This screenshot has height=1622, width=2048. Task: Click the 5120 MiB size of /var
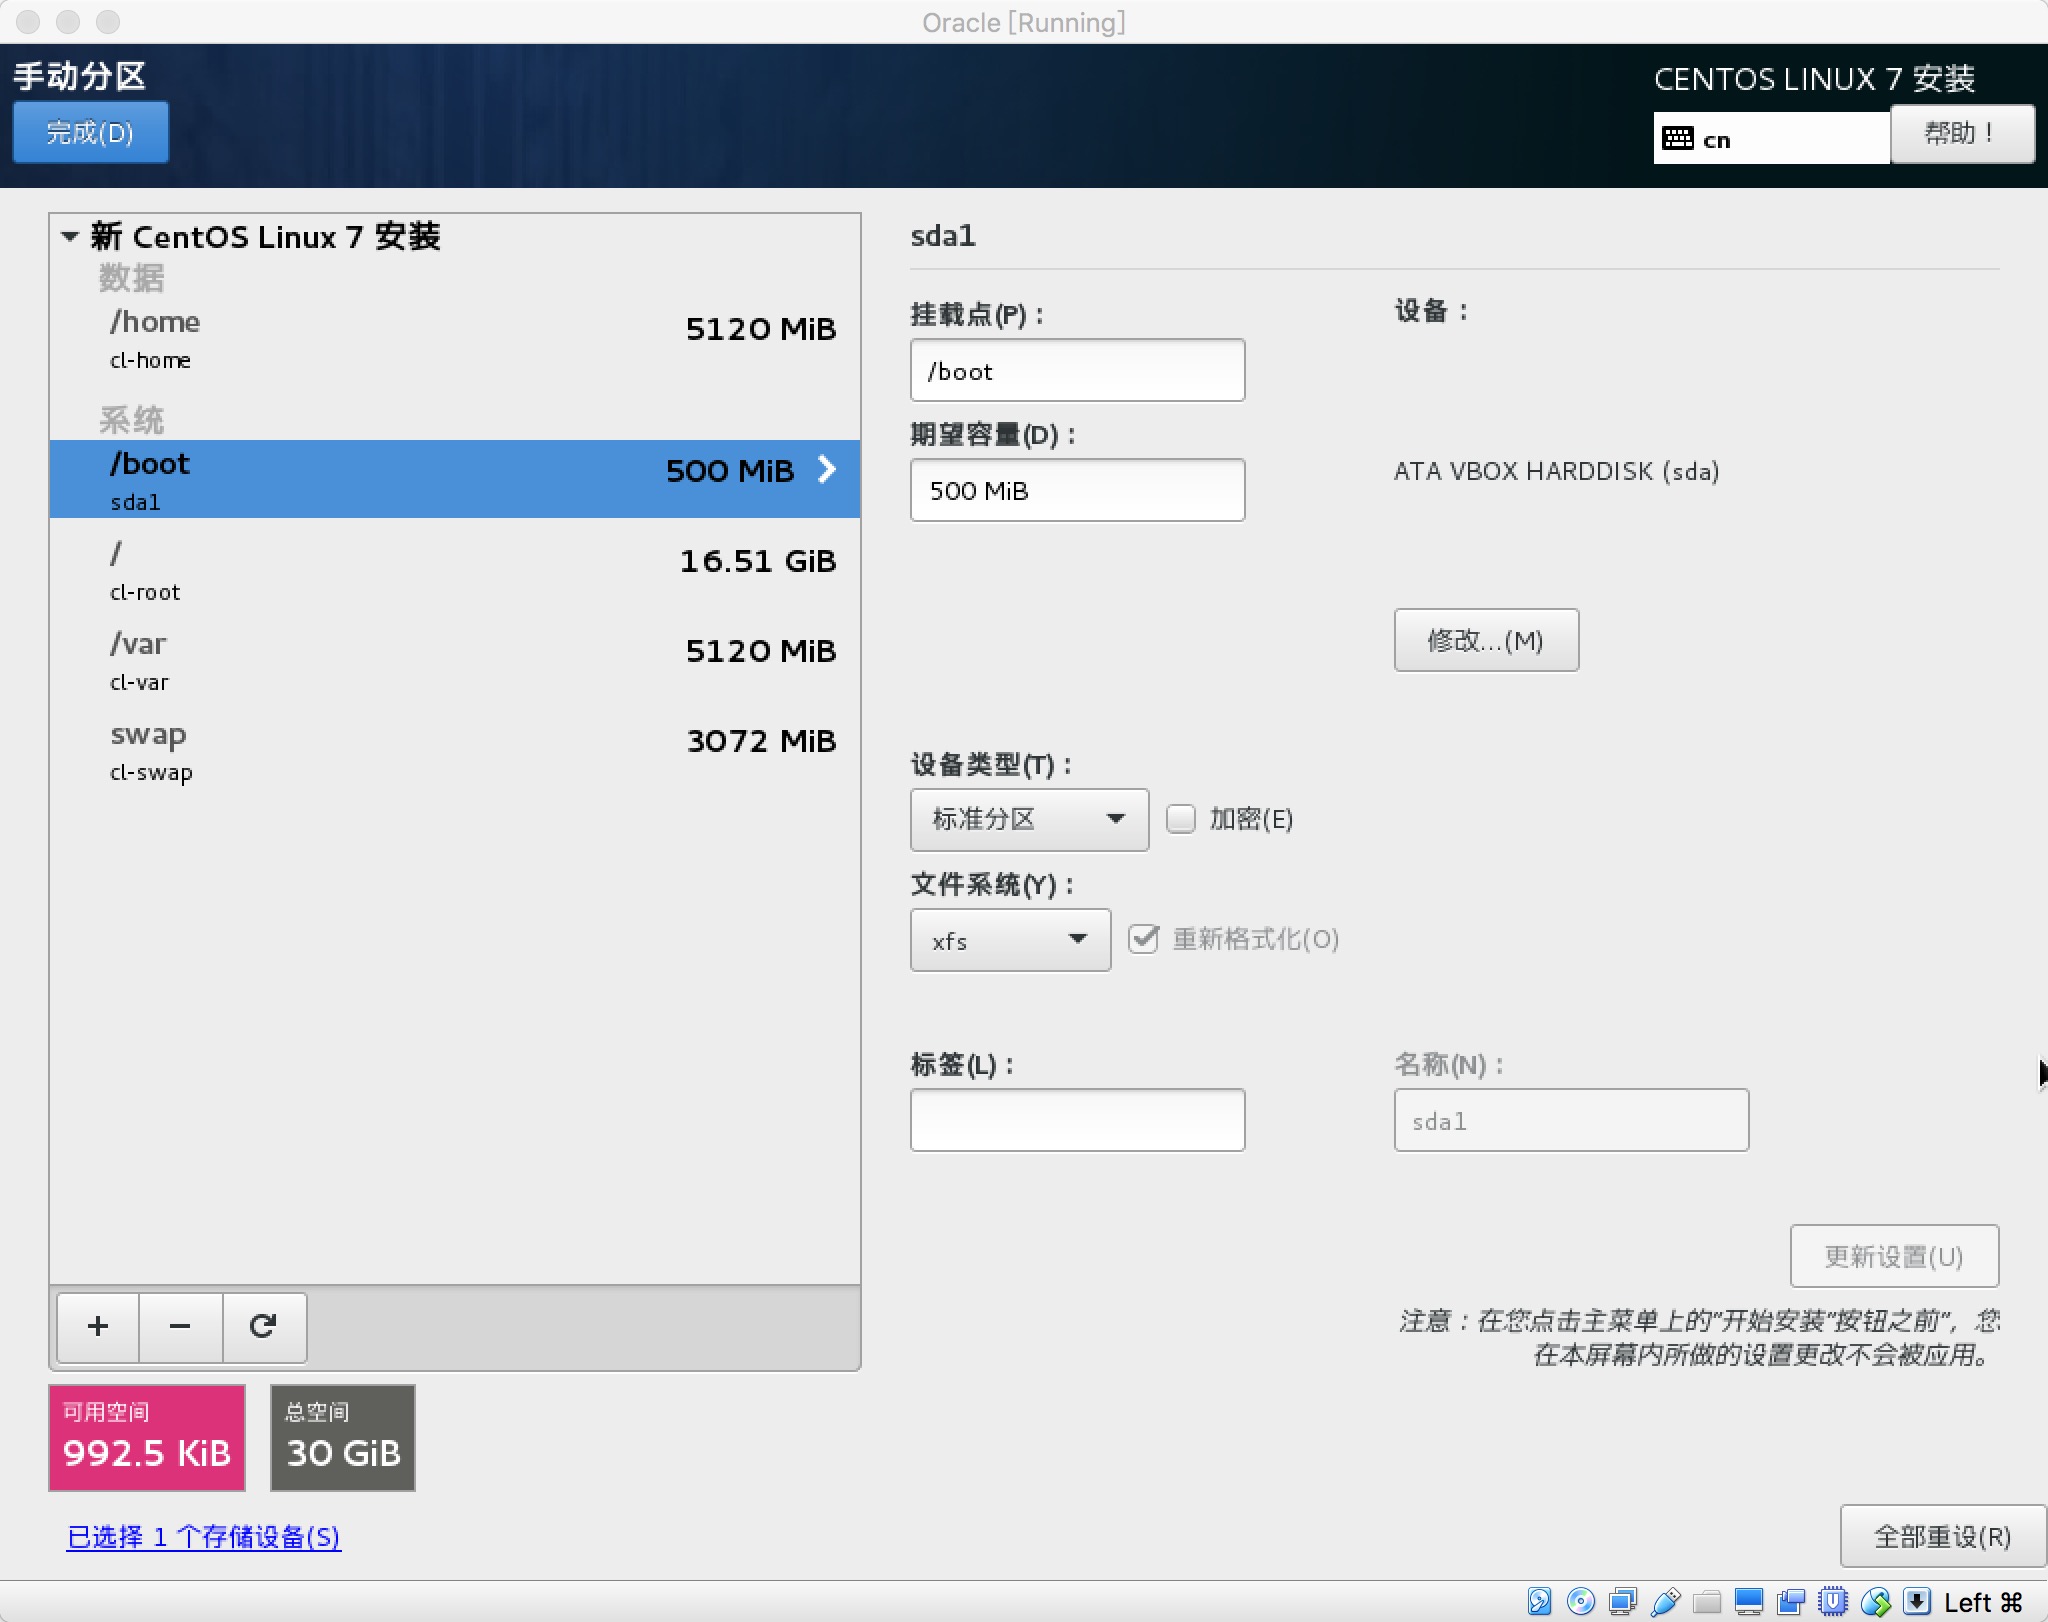click(761, 651)
